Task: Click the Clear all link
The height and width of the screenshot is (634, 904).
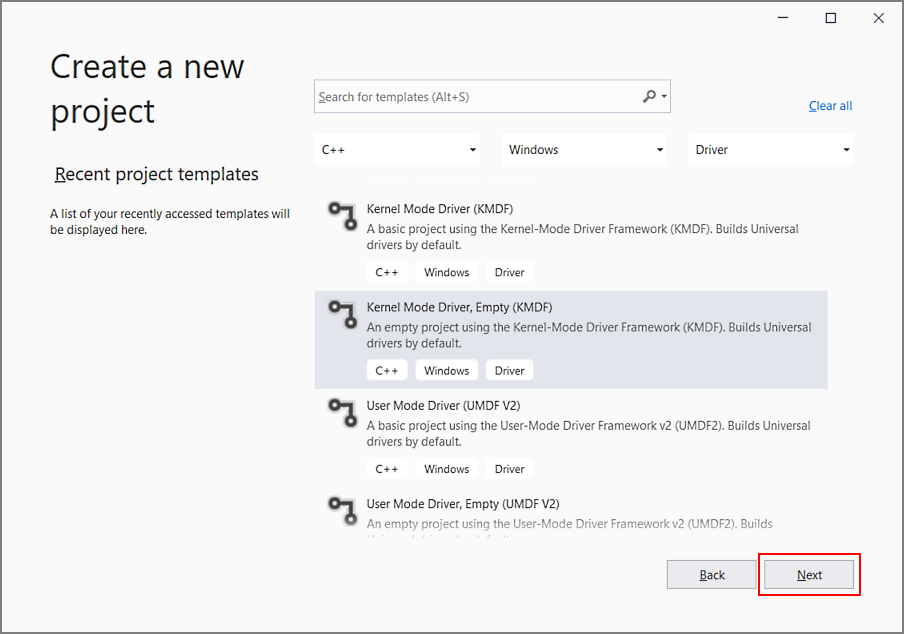Action: tap(830, 105)
